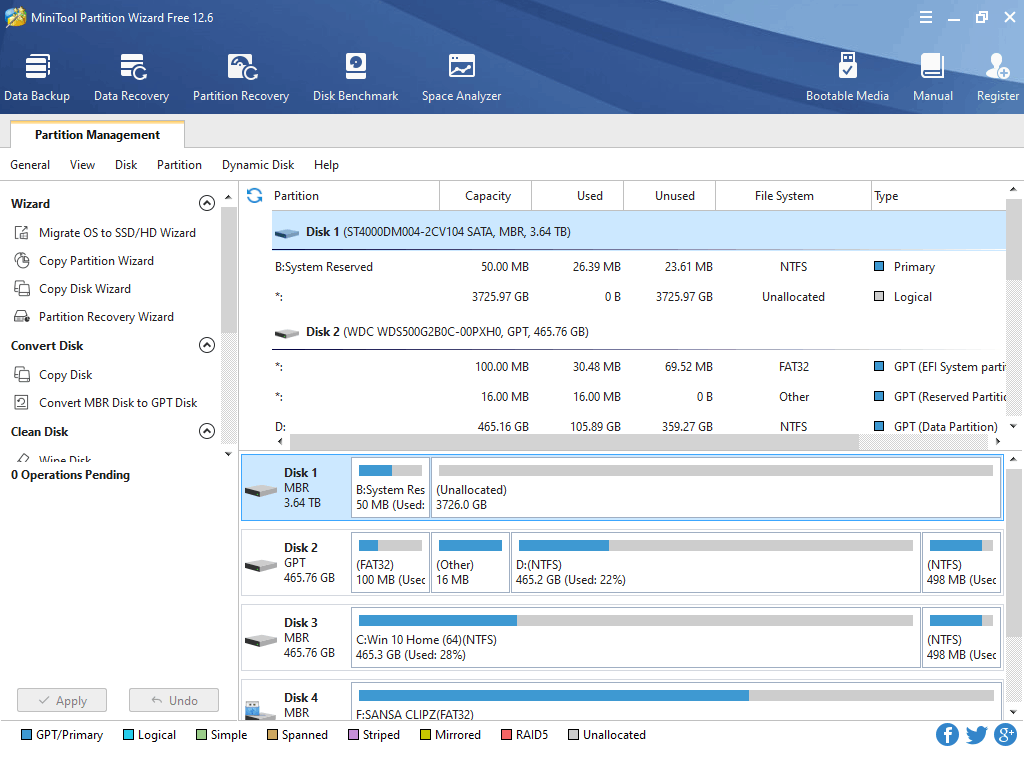
Task: Collapse the Clean Disk section
Action: click(x=207, y=432)
